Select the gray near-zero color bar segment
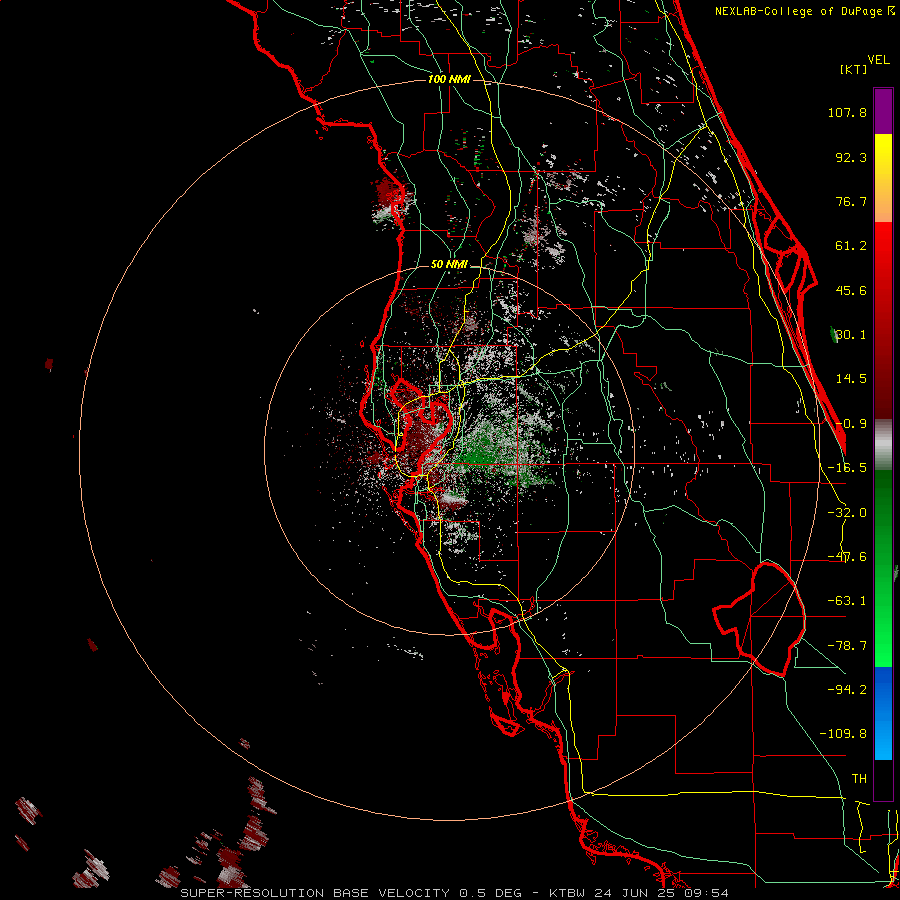Screen dimensions: 900x900 883,445
